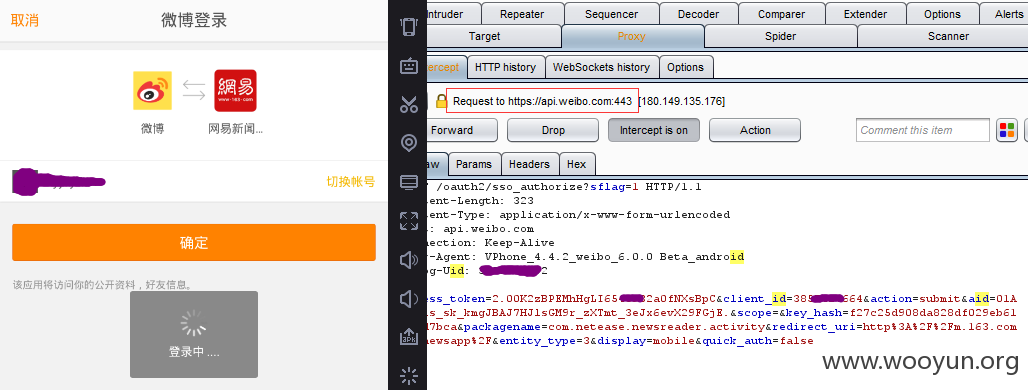The image size is (1028, 390).
Task: Switch to the Spider tab
Action: point(780,36)
